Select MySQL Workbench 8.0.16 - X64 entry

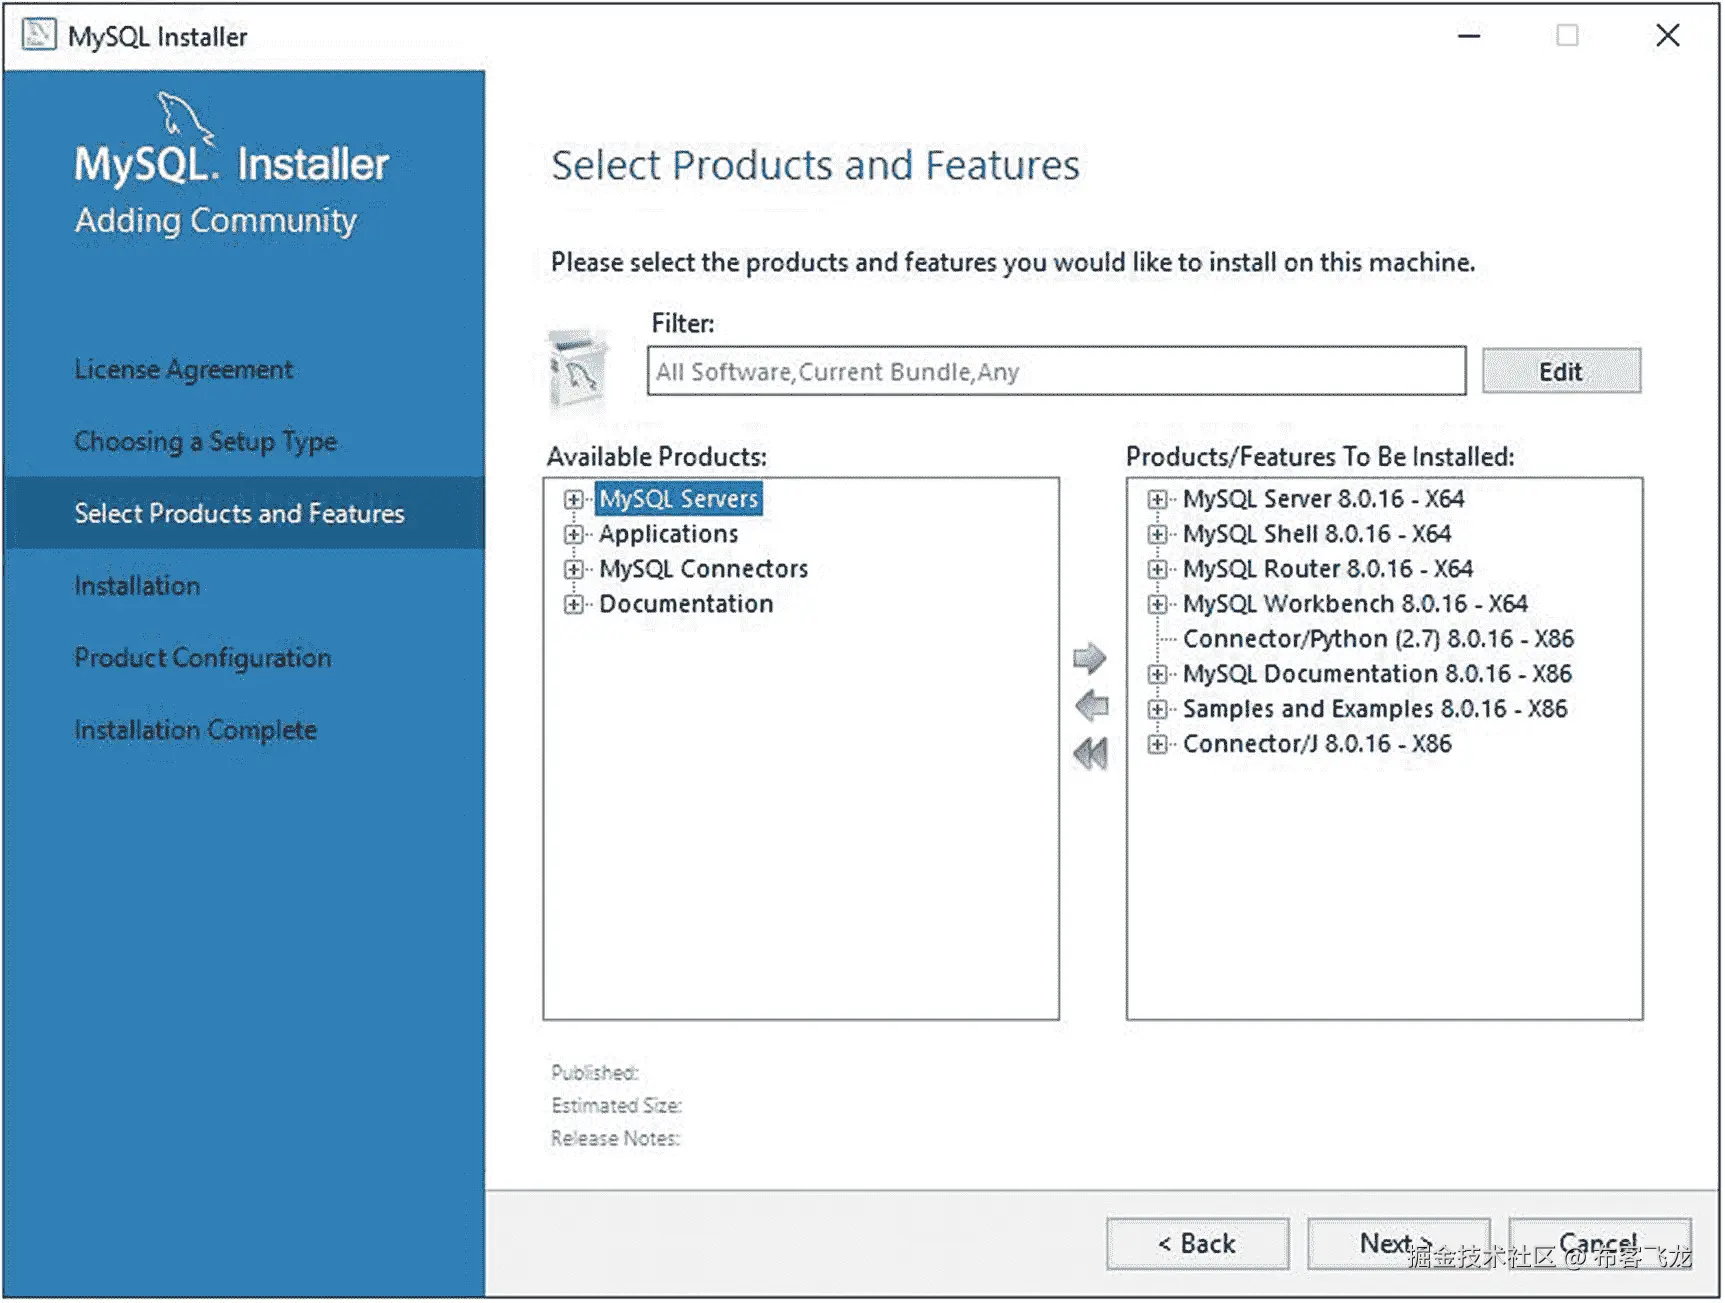[x=1355, y=604]
